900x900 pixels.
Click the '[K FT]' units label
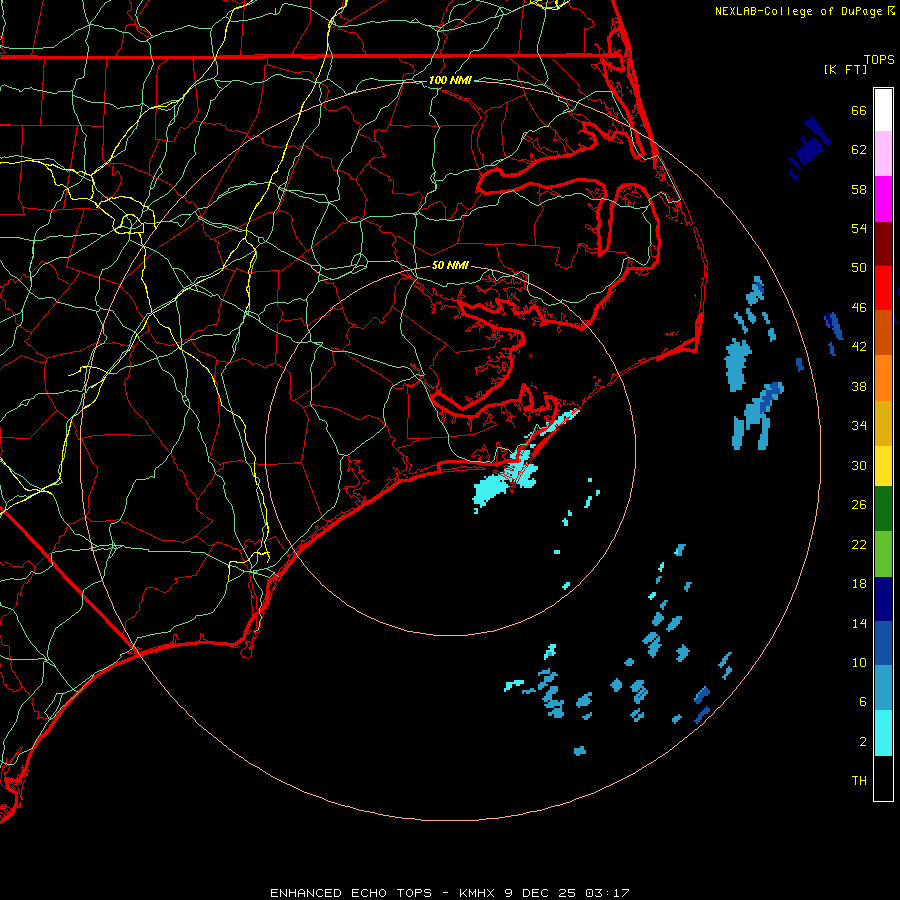click(845, 69)
